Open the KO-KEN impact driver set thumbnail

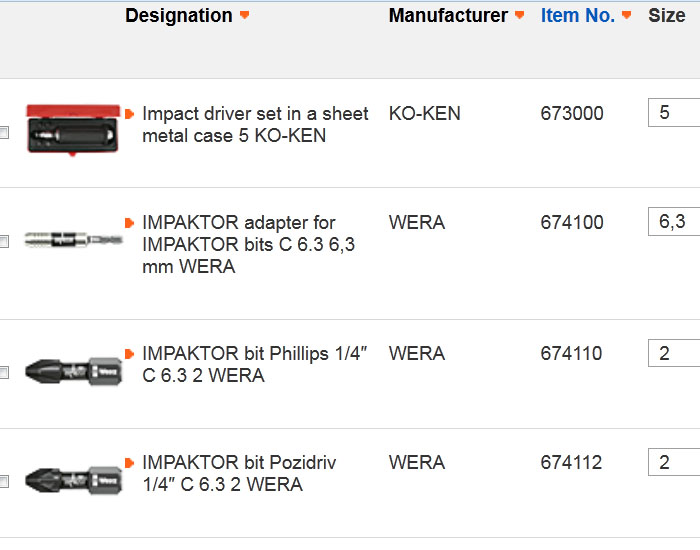pyautogui.click(x=72, y=128)
